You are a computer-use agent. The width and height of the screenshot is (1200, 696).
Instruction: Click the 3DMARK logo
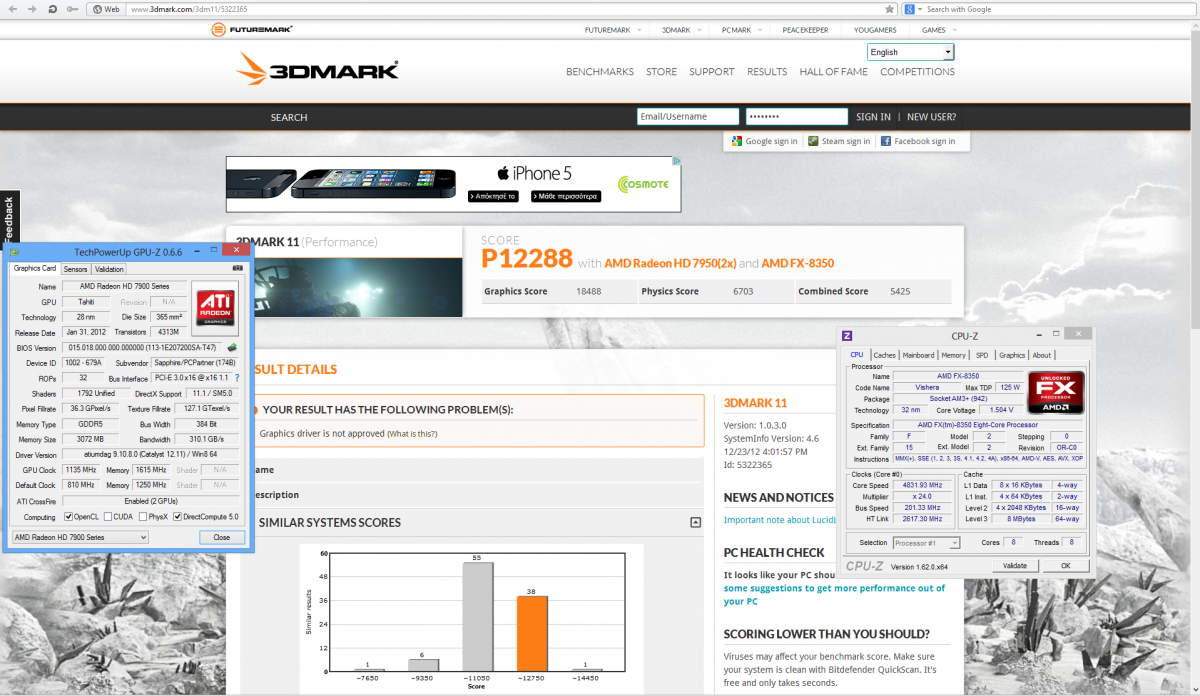(x=318, y=70)
